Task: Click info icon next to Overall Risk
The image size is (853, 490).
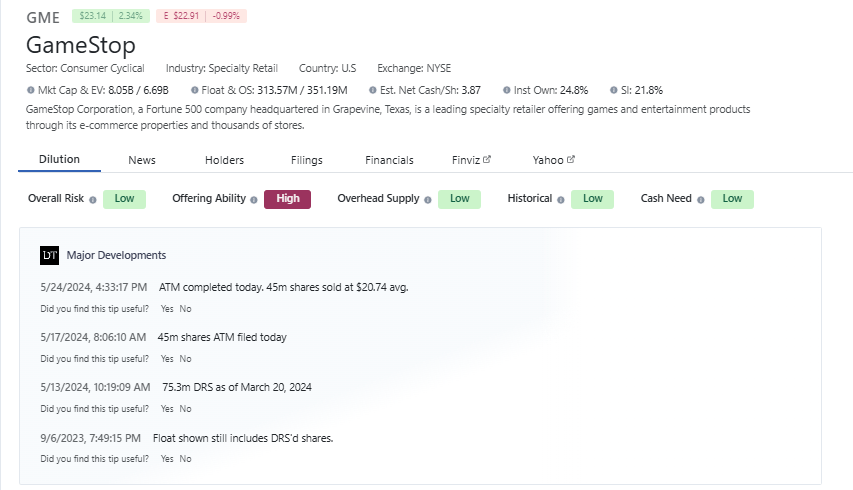Action: pyautogui.click(x=93, y=199)
